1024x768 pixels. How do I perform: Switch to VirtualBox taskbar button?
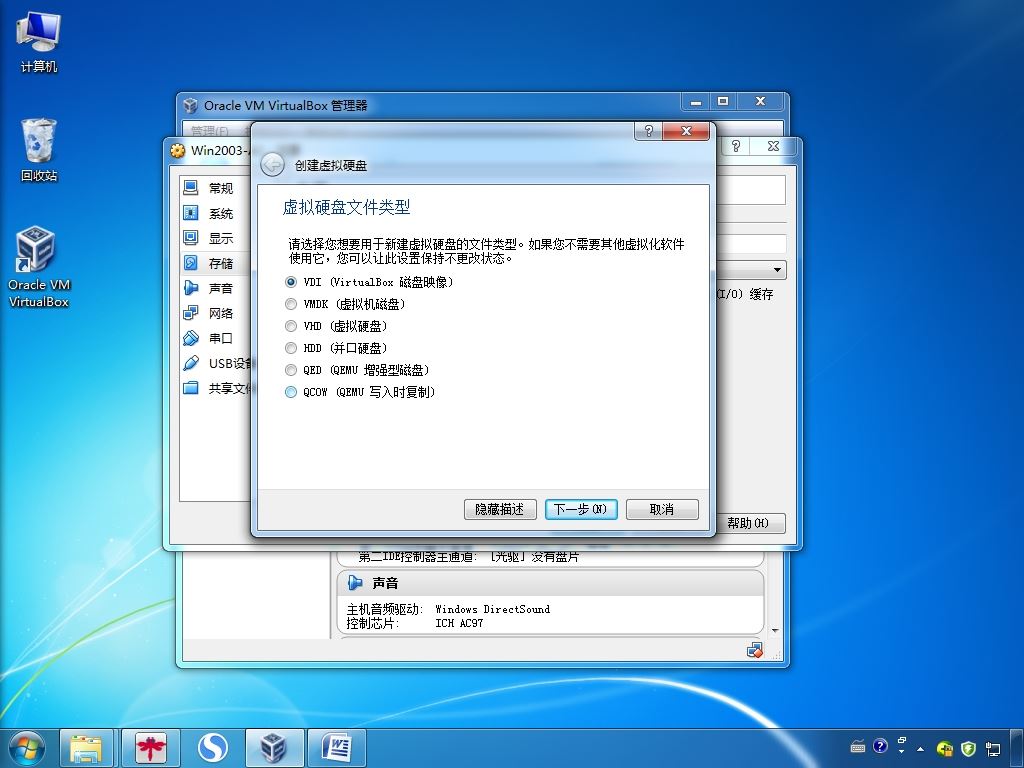(274, 748)
